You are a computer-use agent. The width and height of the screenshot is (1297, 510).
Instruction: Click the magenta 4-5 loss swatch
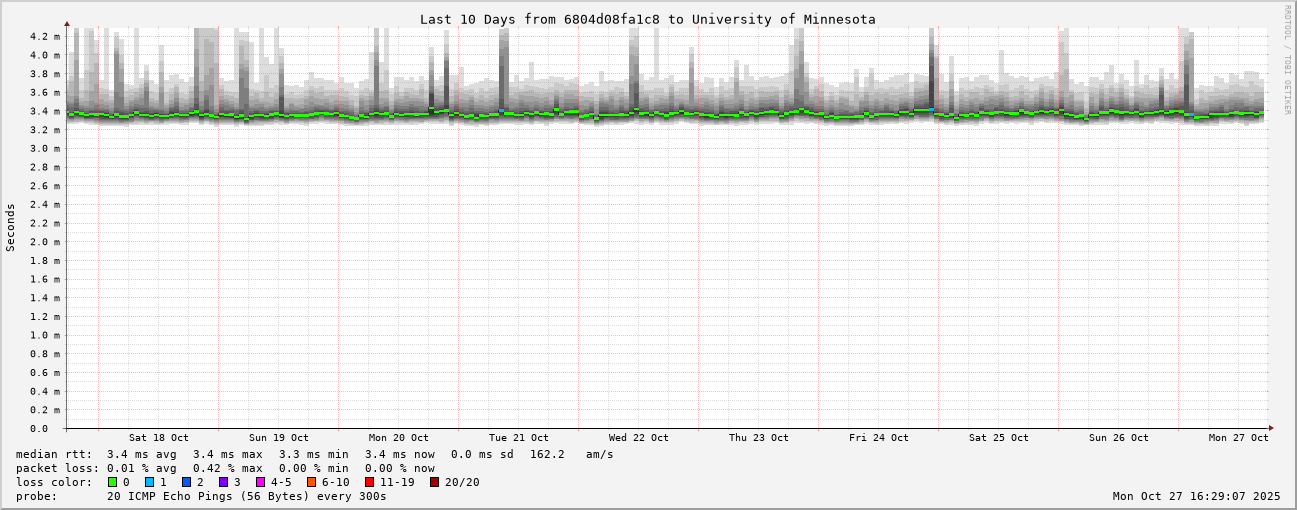261,482
